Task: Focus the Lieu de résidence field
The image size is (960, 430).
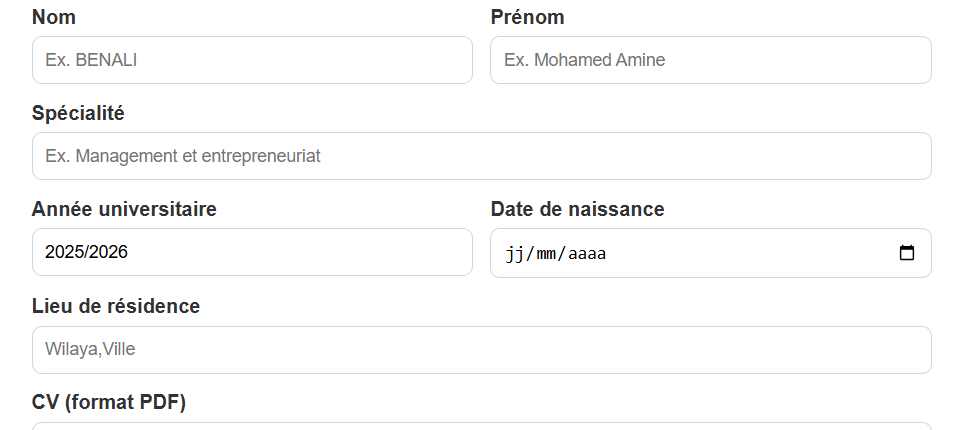Action: click(x=481, y=350)
